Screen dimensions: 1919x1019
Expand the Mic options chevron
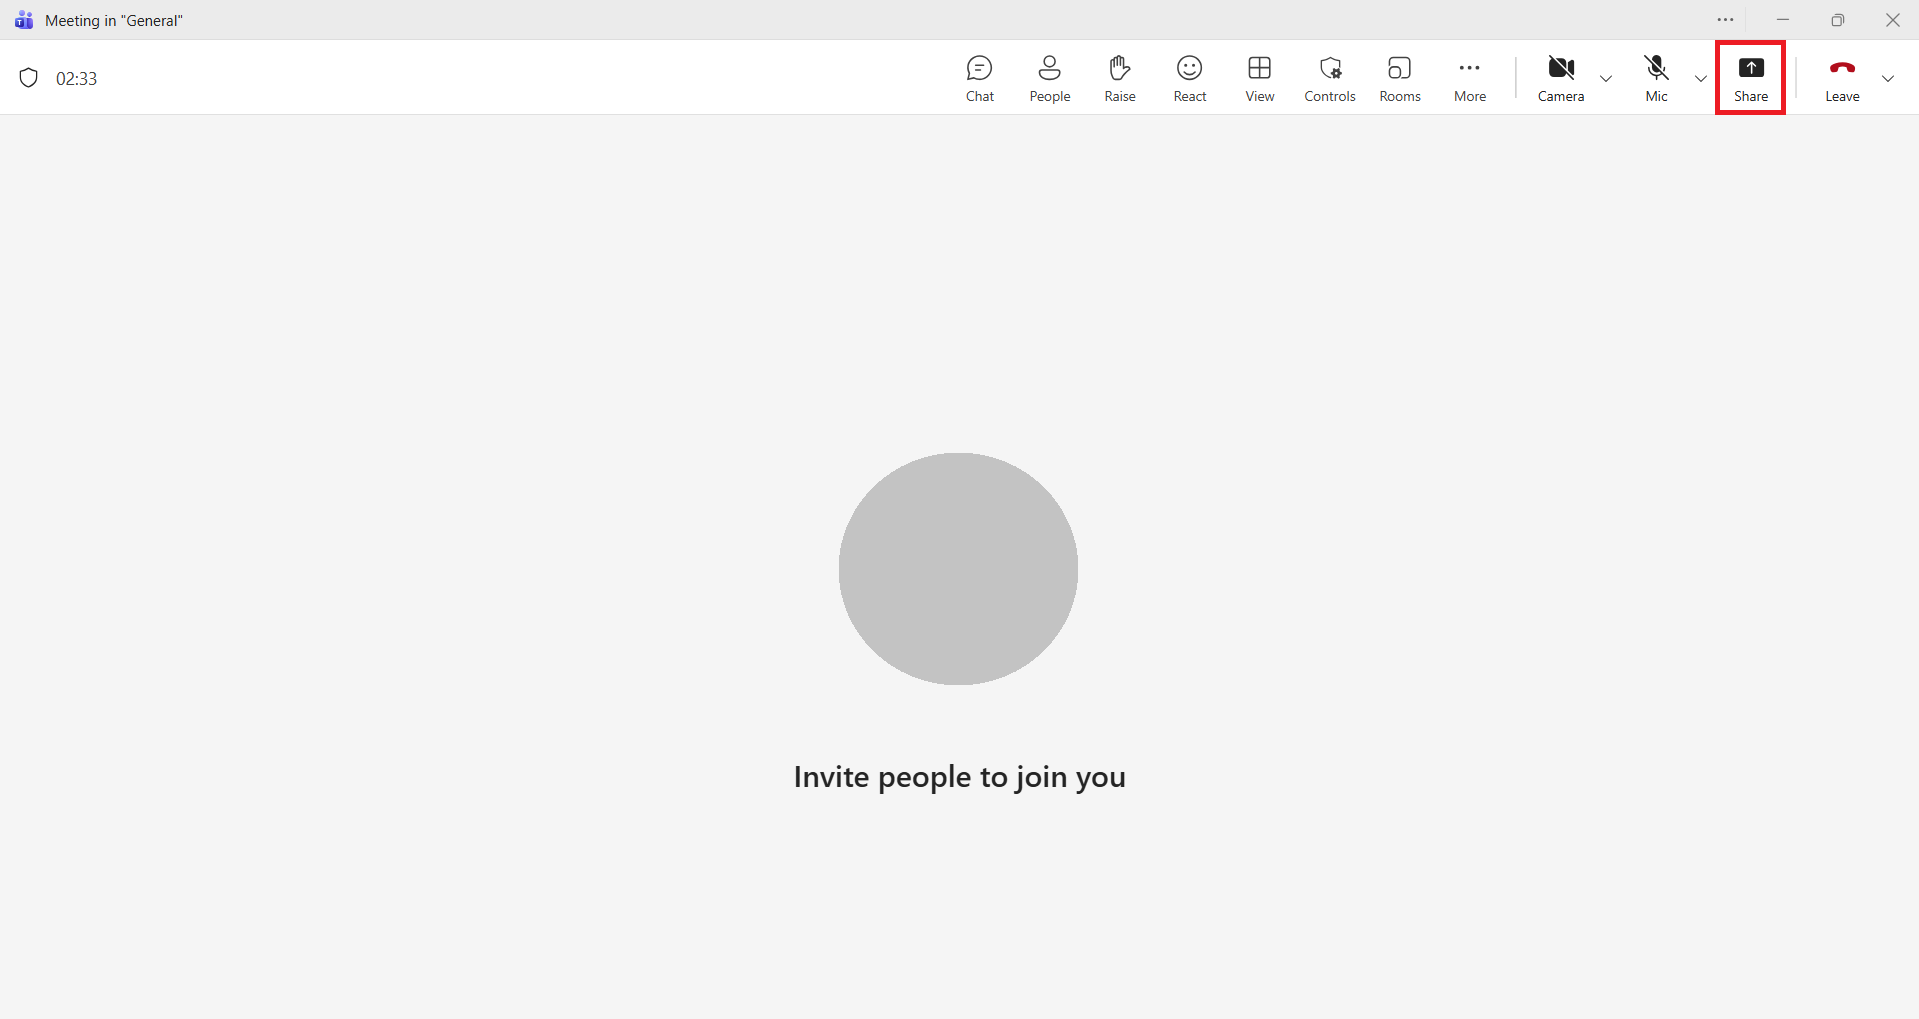point(1701,79)
